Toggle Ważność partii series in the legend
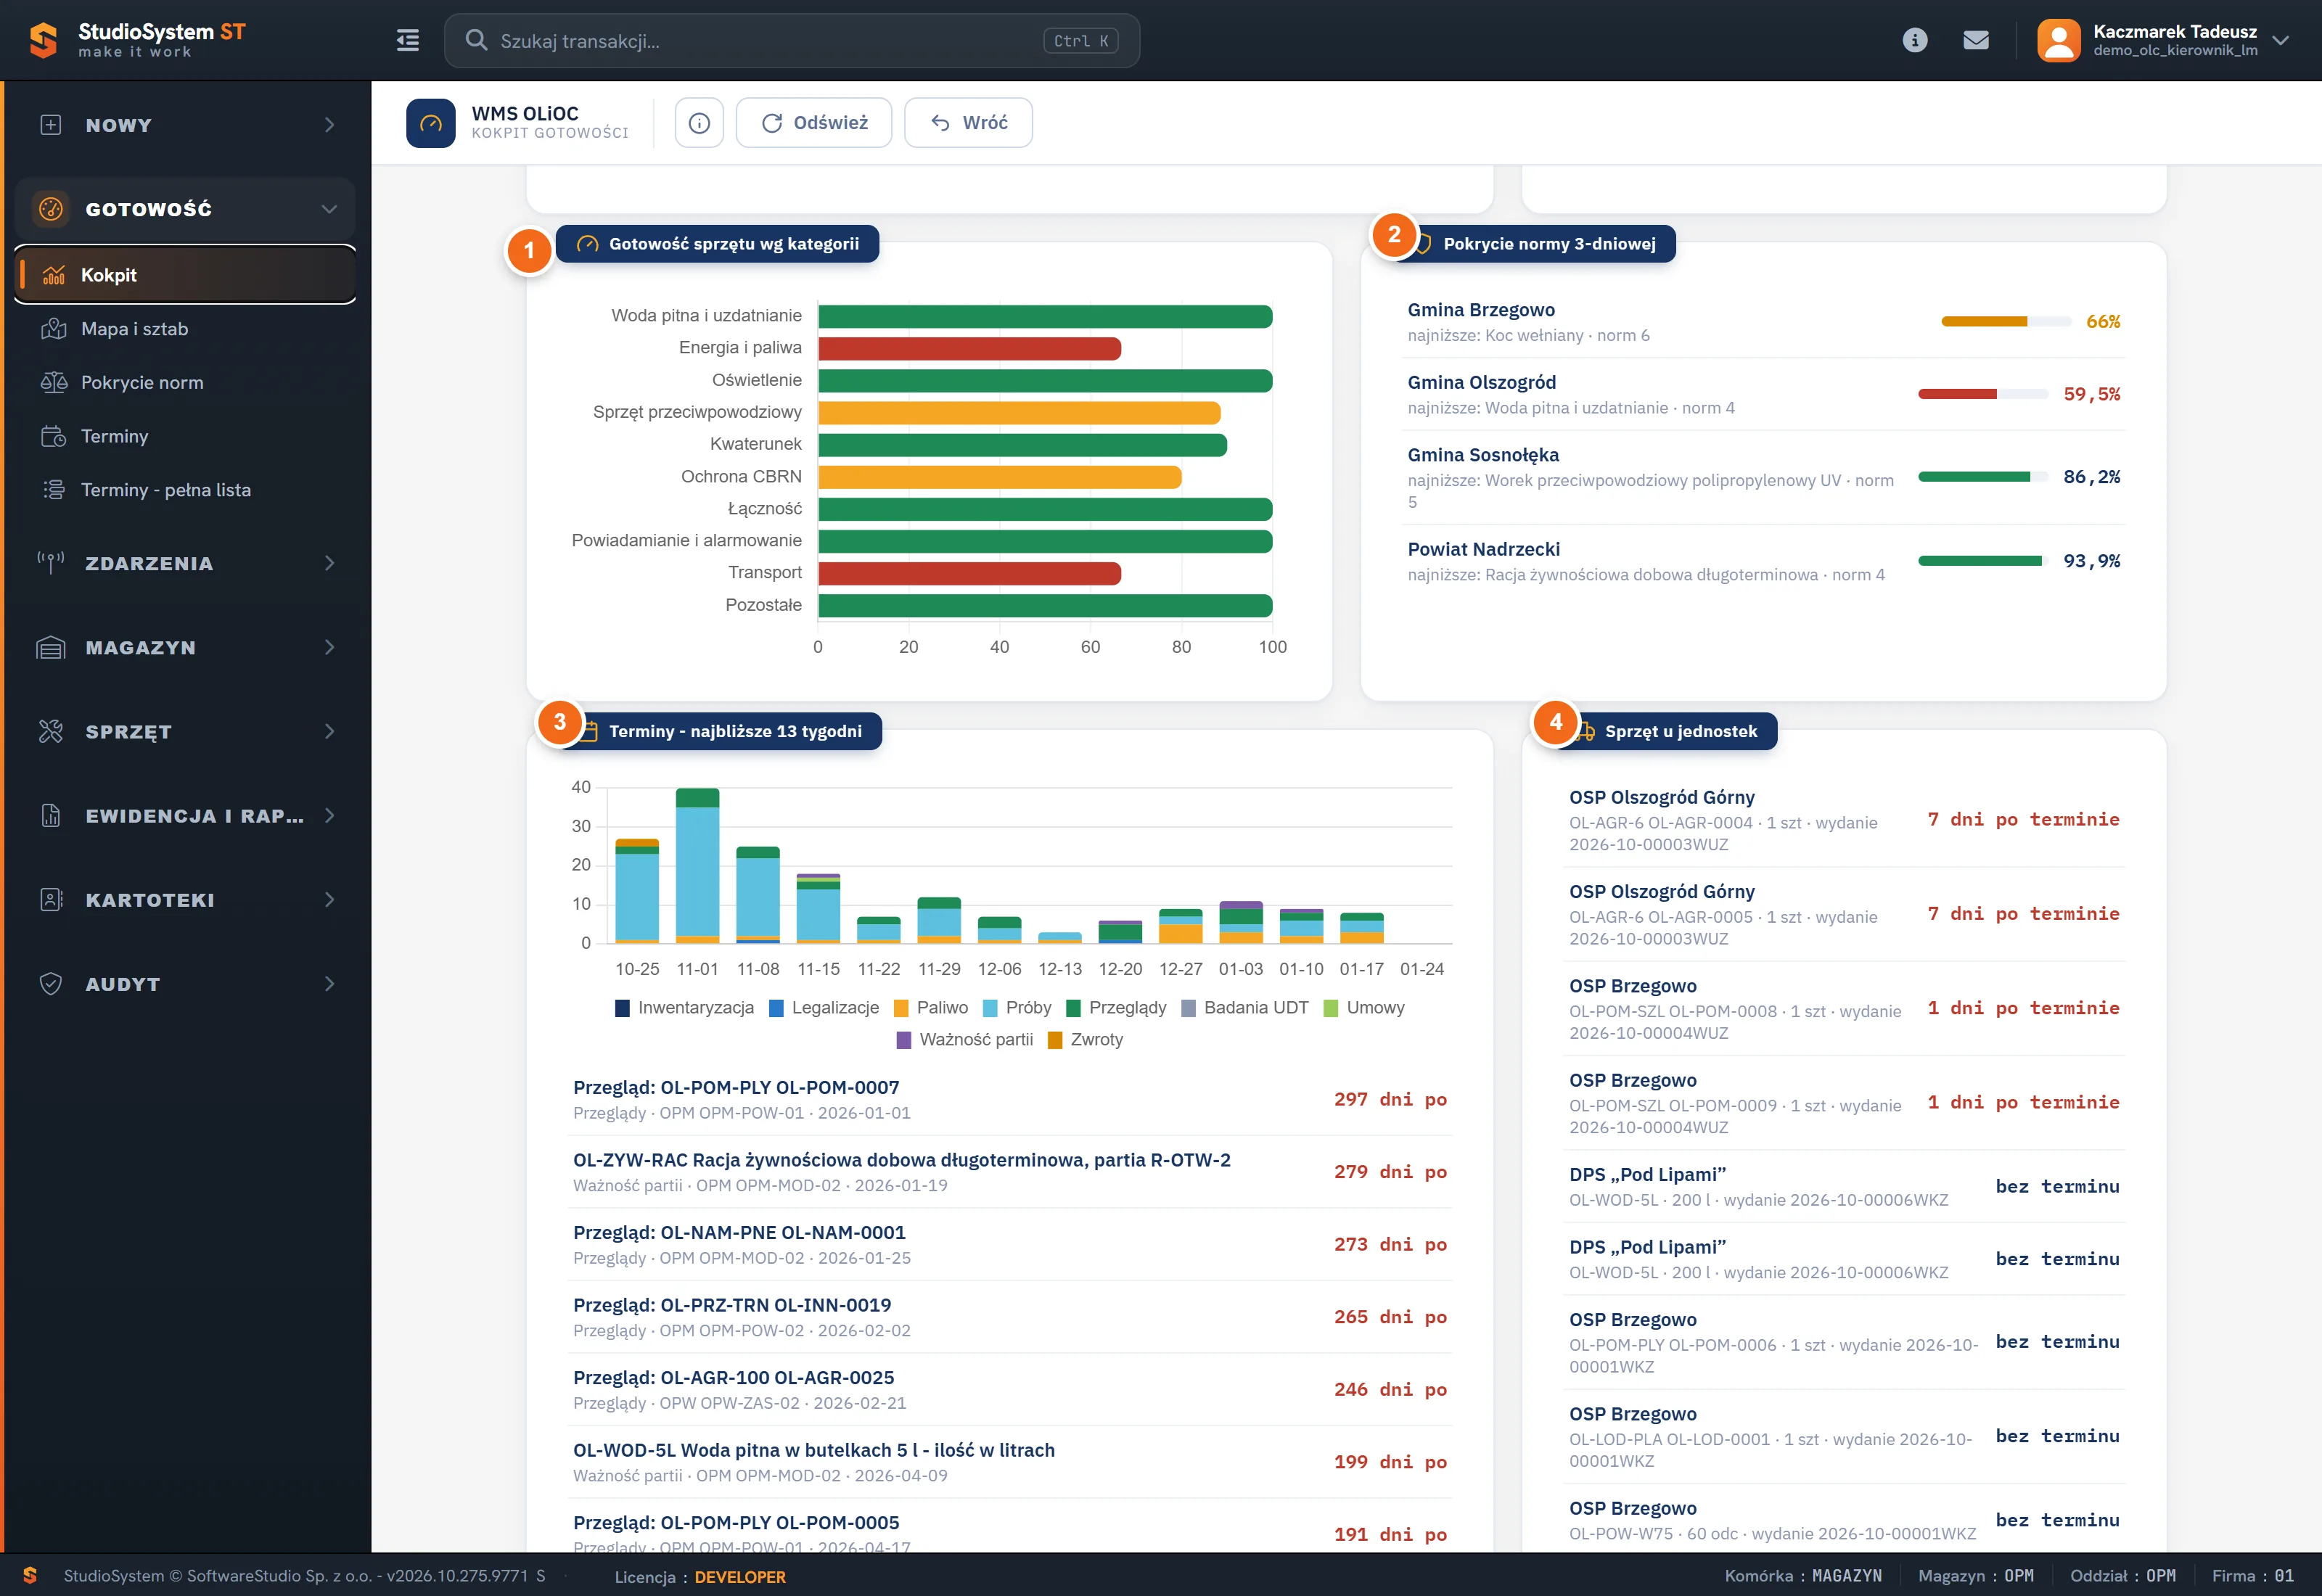This screenshot has height=1596, width=2322. pyautogui.click(x=965, y=1040)
